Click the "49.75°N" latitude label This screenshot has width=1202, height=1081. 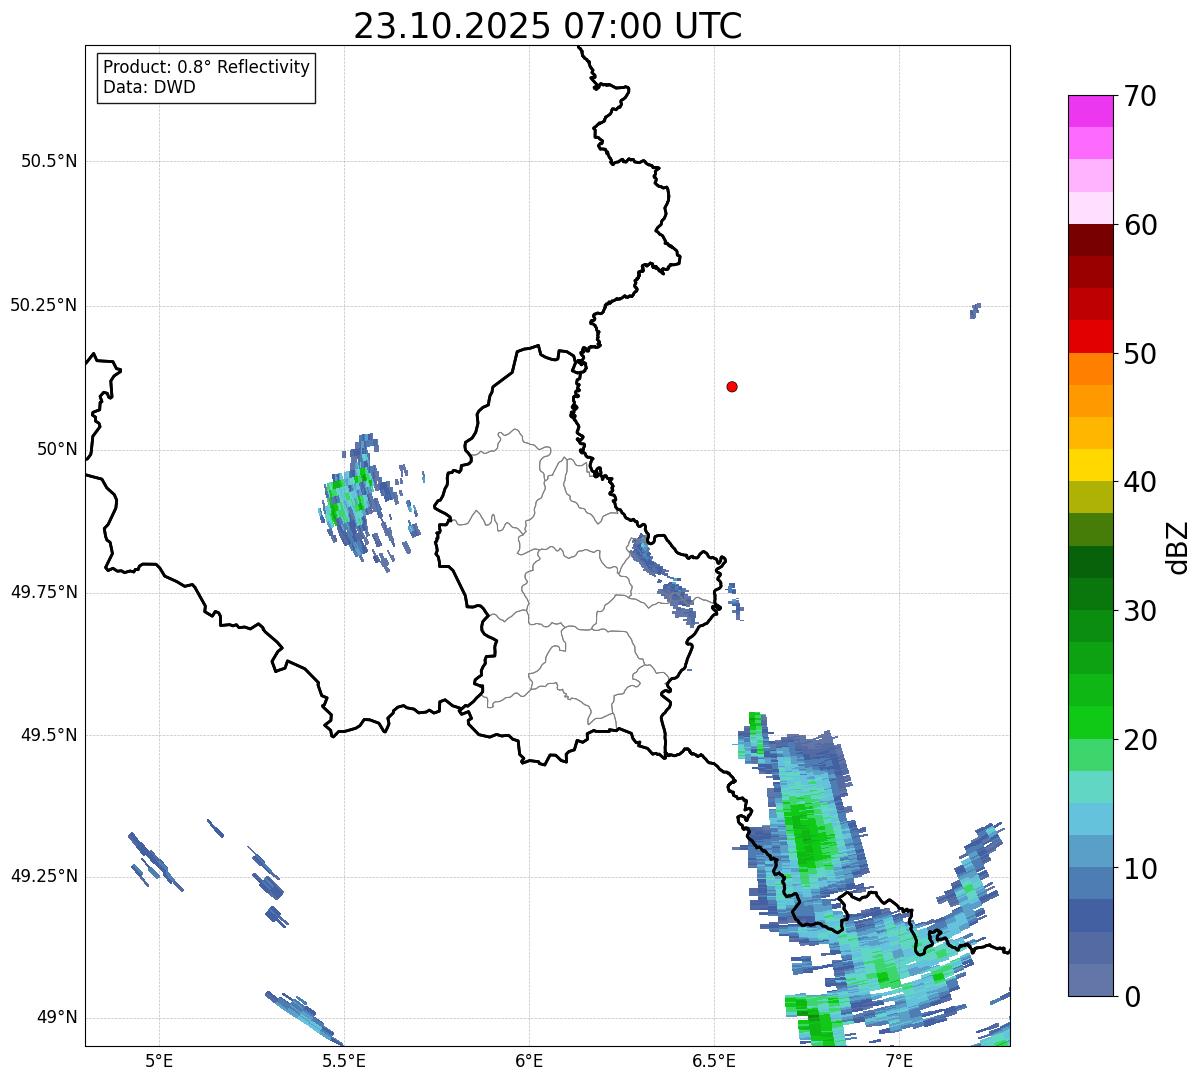tap(44, 592)
